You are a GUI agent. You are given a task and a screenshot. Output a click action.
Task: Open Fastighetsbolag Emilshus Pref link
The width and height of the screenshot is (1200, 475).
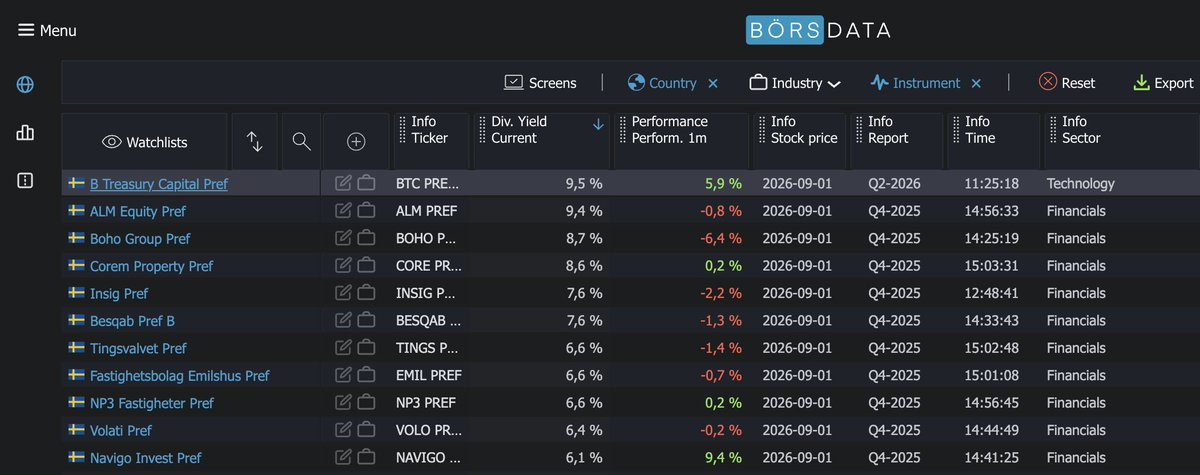click(179, 376)
